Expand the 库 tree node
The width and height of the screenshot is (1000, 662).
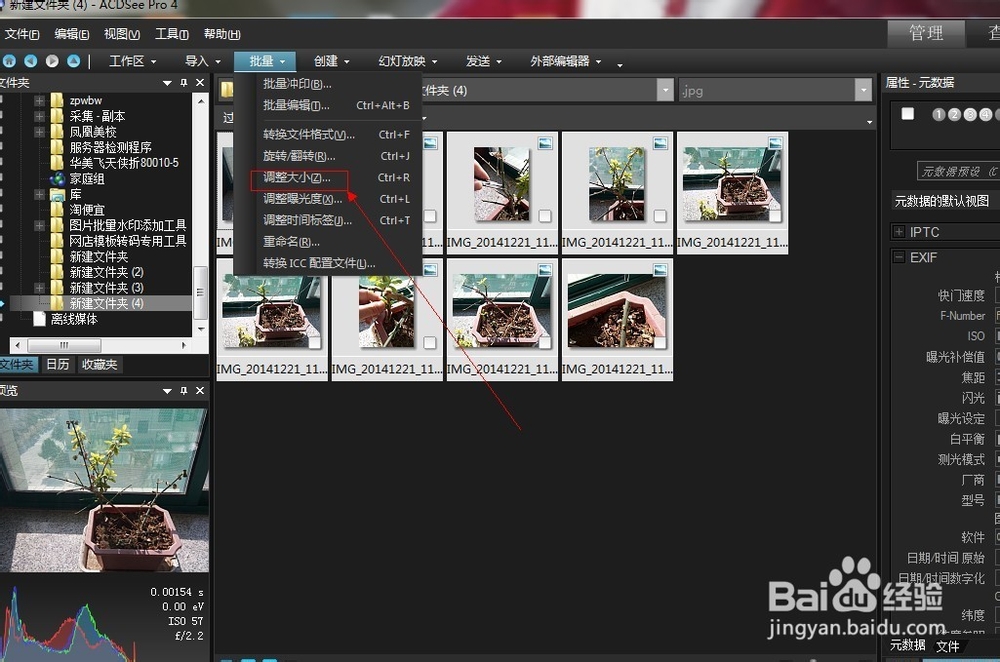tap(39, 195)
